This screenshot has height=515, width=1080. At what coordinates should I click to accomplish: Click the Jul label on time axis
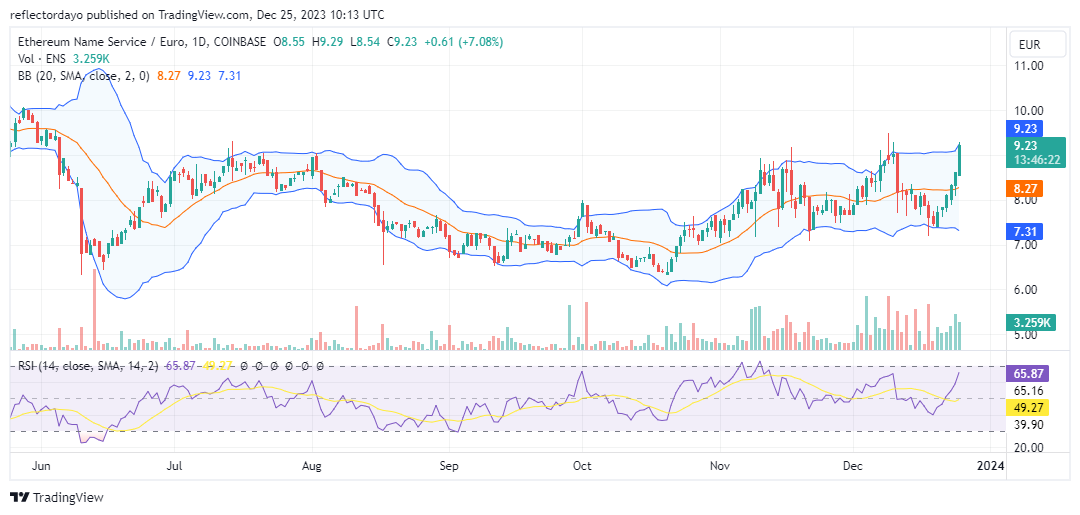175,465
